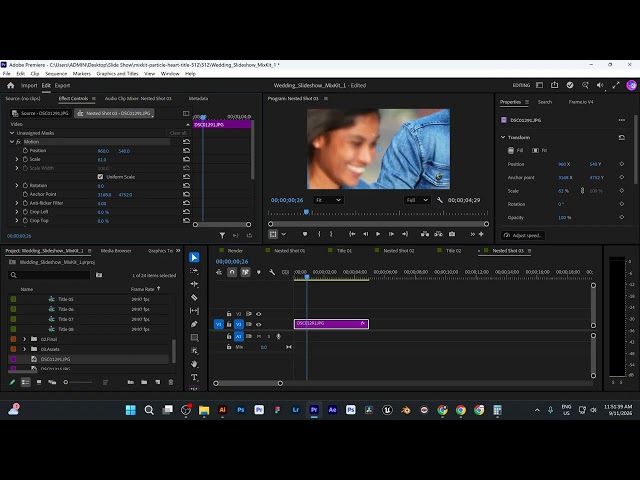The height and width of the screenshot is (480, 640).
Task: Select the Hand tool
Action: tap(194, 364)
